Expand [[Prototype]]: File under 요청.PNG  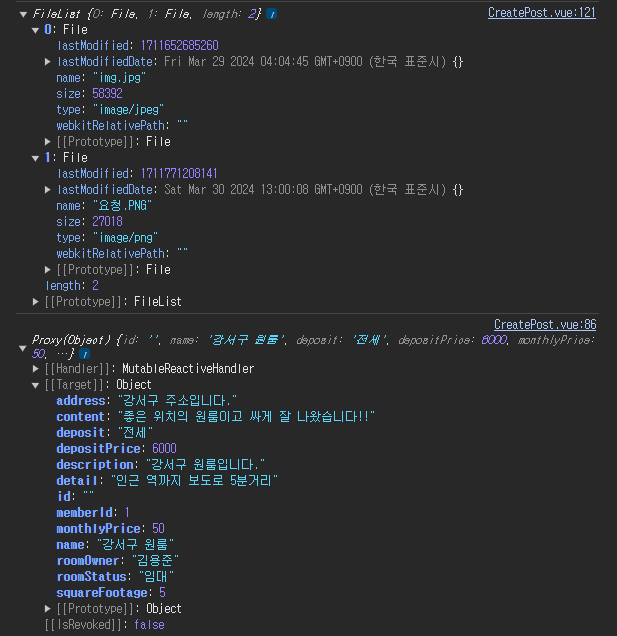47,270
